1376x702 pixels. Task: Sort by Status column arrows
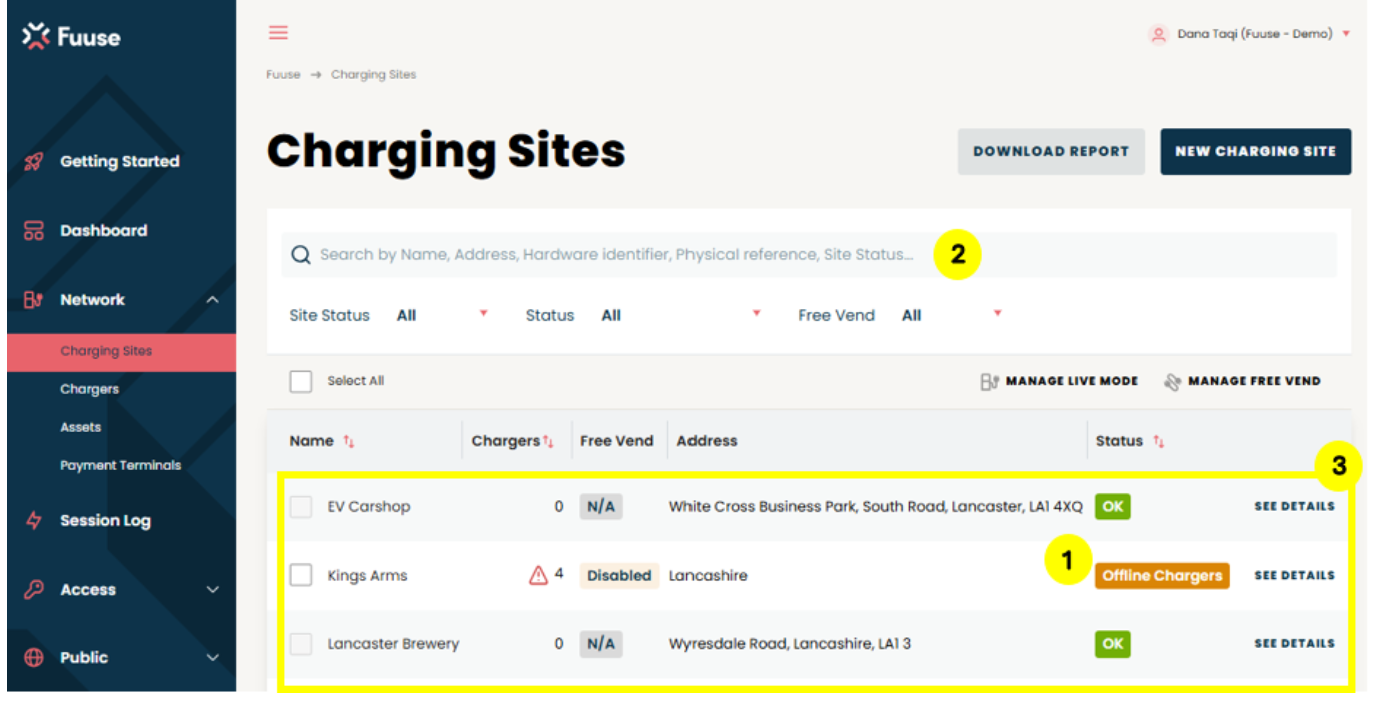pos(1158,441)
